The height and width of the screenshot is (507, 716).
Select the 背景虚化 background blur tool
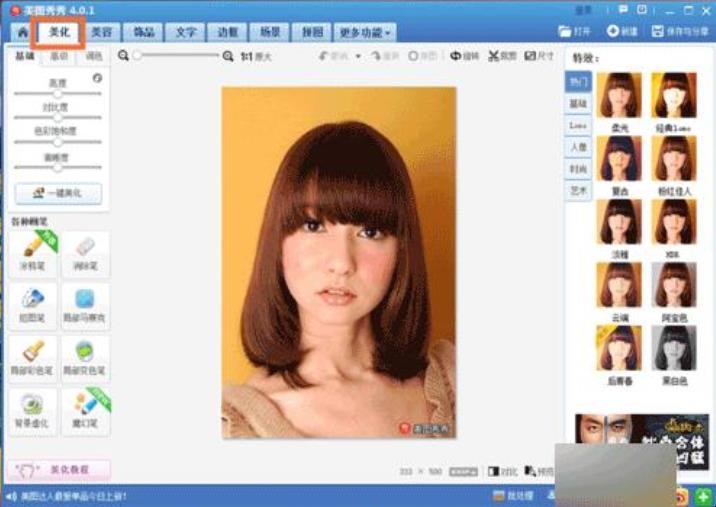click(x=33, y=412)
